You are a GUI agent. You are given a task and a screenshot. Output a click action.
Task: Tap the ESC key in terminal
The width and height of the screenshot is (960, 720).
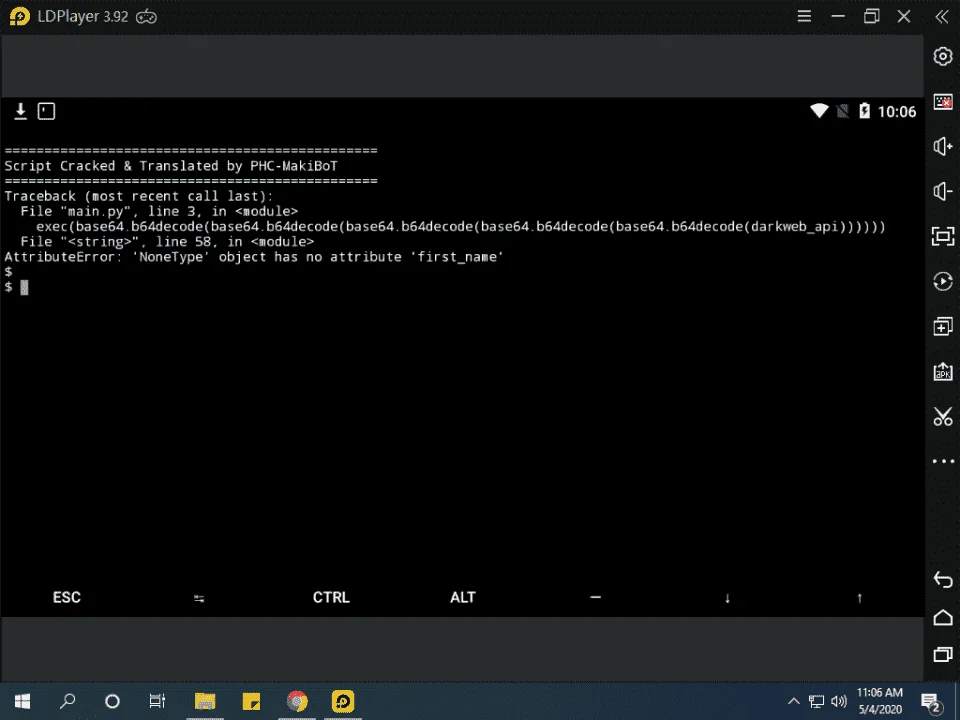pyautogui.click(x=67, y=598)
